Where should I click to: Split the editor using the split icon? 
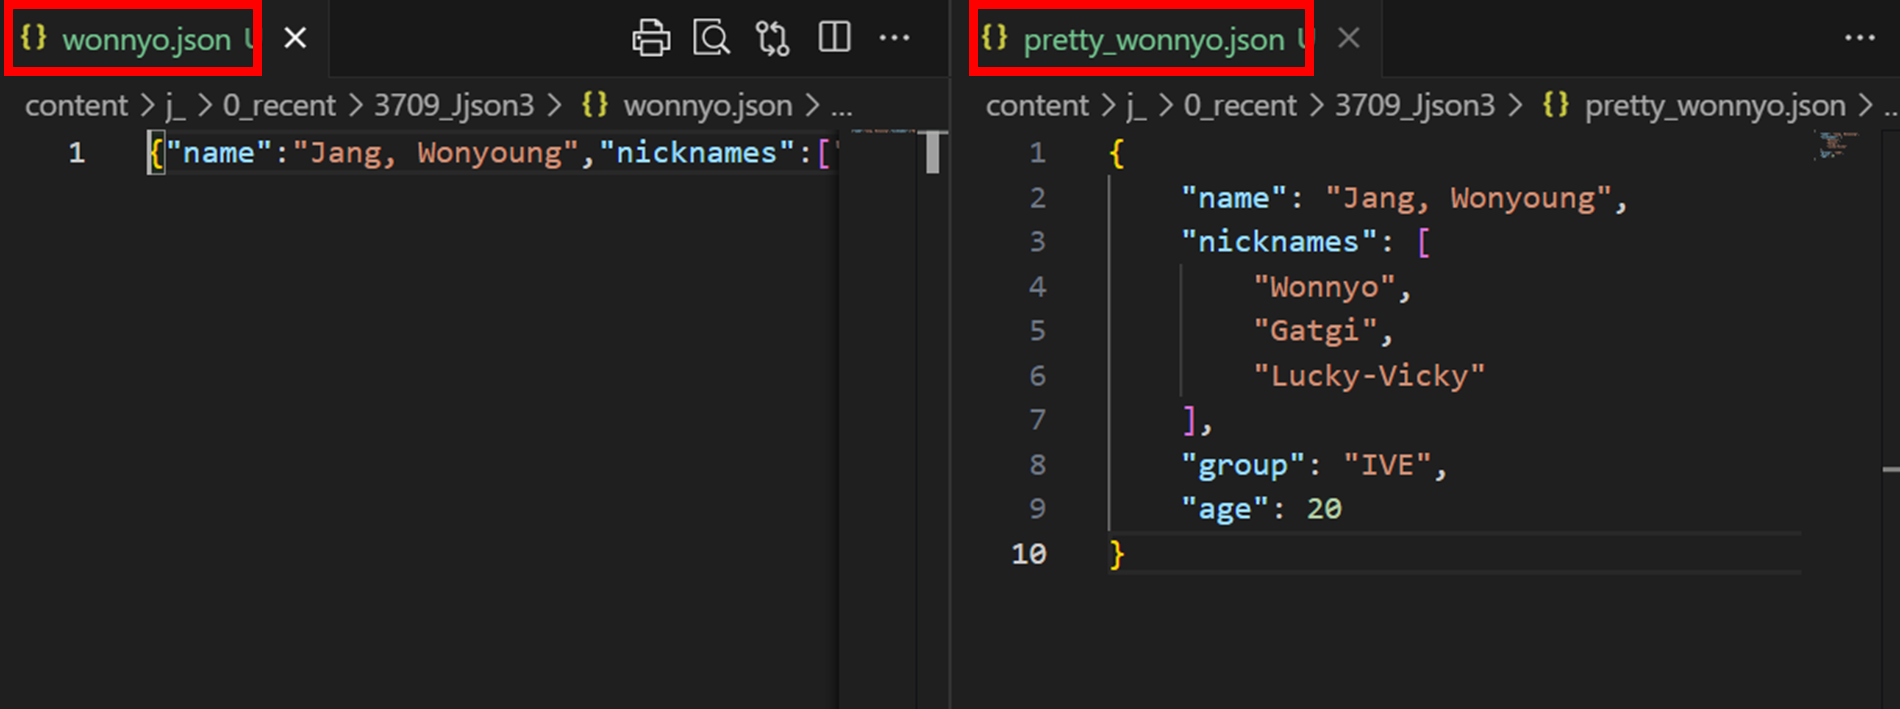tap(834, 38)
